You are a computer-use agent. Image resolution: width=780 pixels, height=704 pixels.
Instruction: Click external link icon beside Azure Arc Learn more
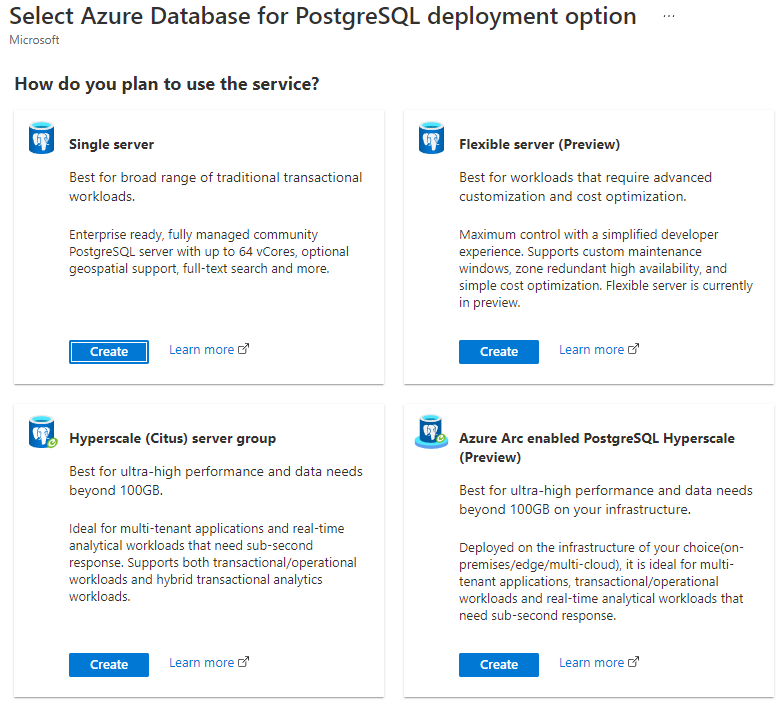point(633,662)
